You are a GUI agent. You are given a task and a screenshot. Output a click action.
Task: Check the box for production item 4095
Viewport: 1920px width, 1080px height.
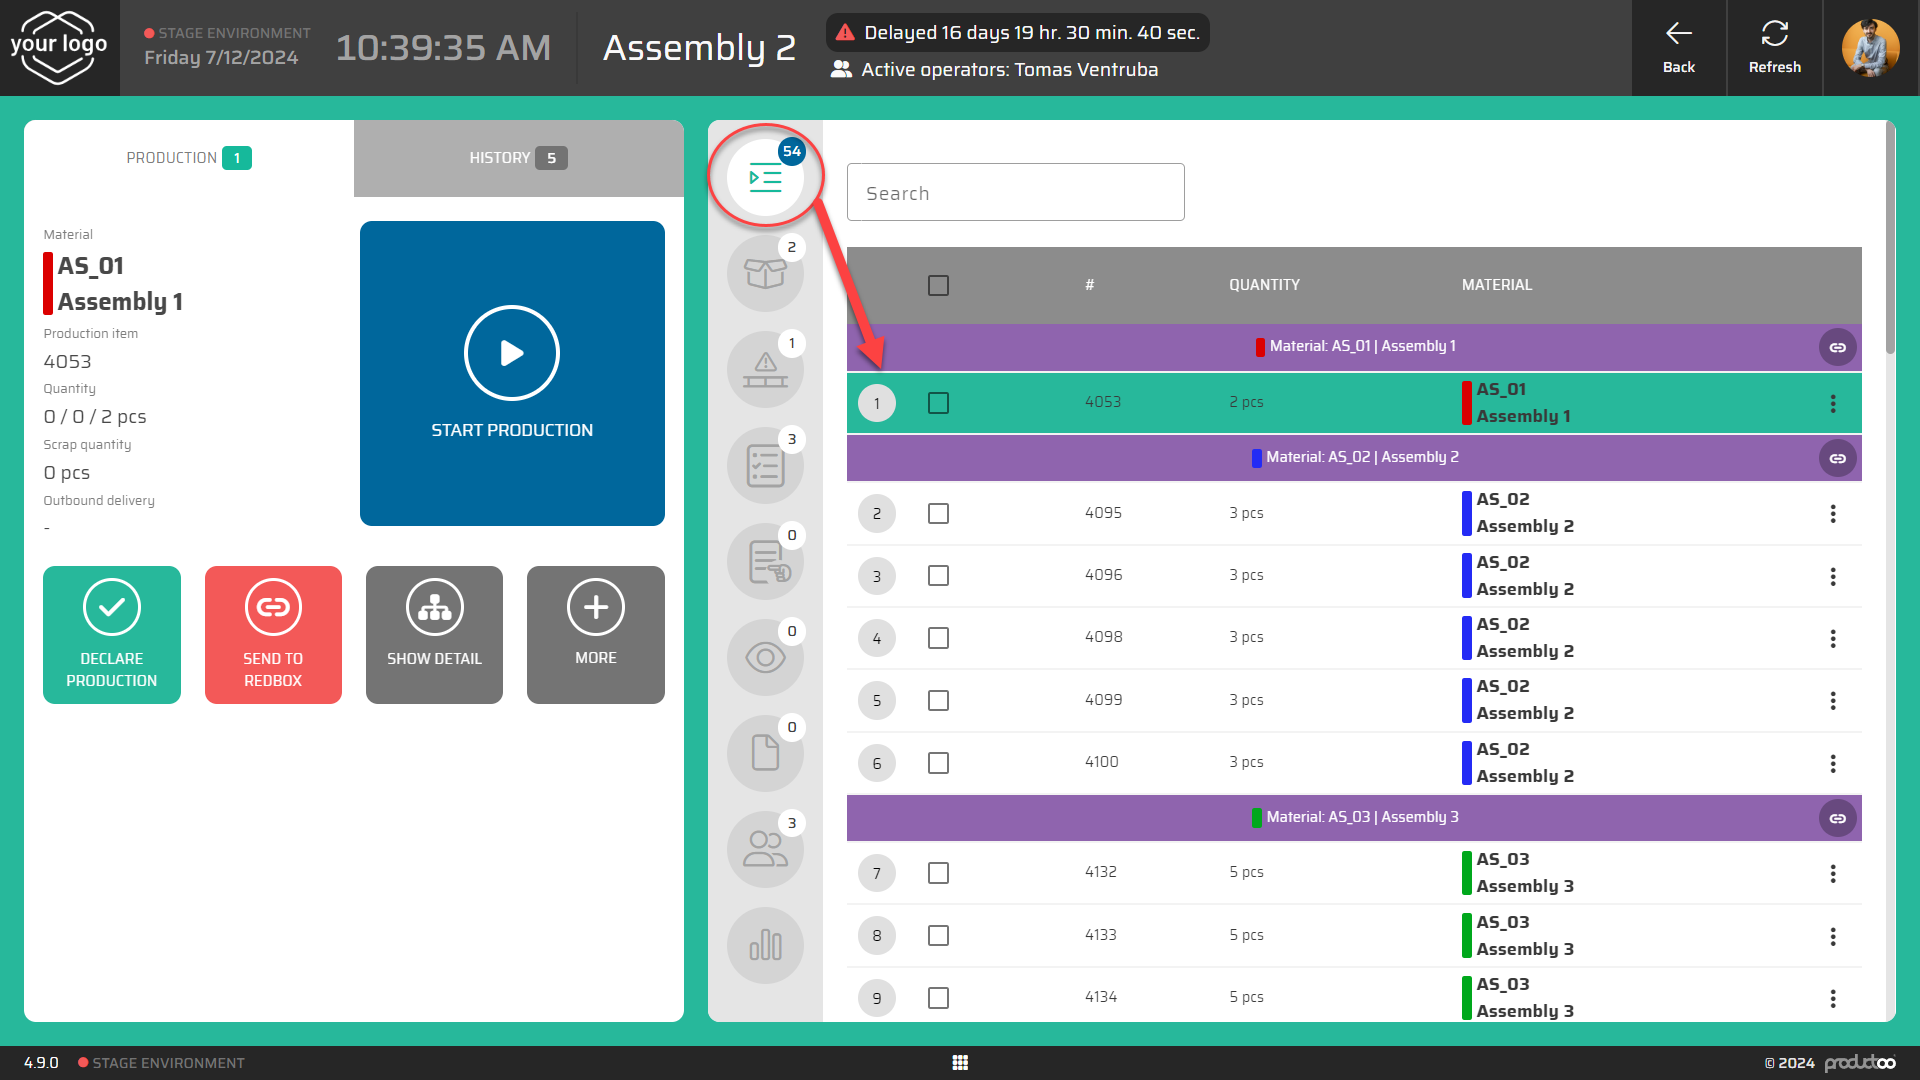pyautogui.click(x=938, y=514)
